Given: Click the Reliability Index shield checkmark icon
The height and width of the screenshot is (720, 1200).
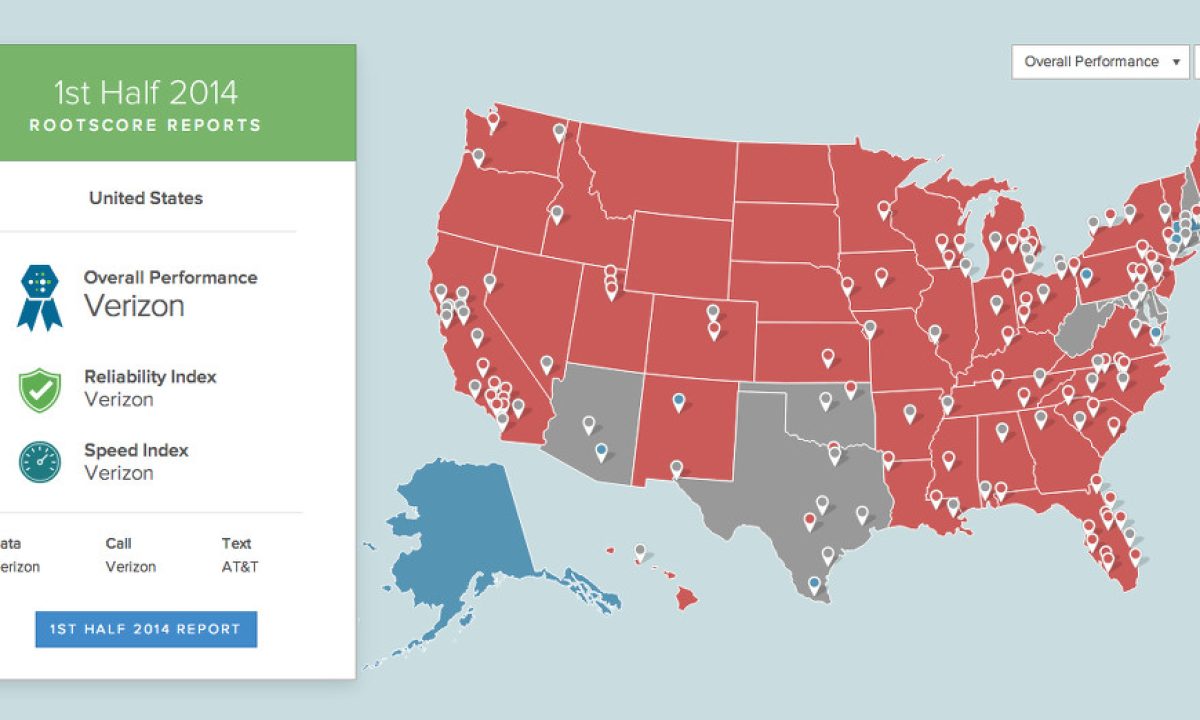Looking at the screenshot, I should coord(39,388).
